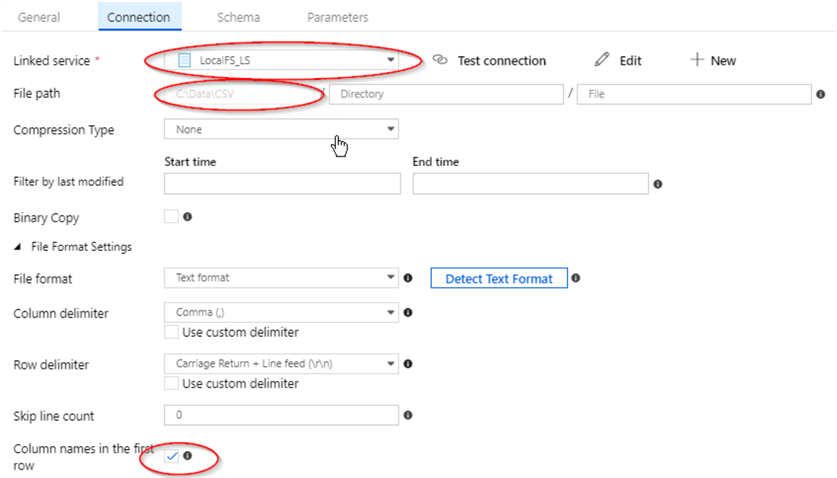Check Use custom delimiter under Column delimiter

[x=170, y=332]
